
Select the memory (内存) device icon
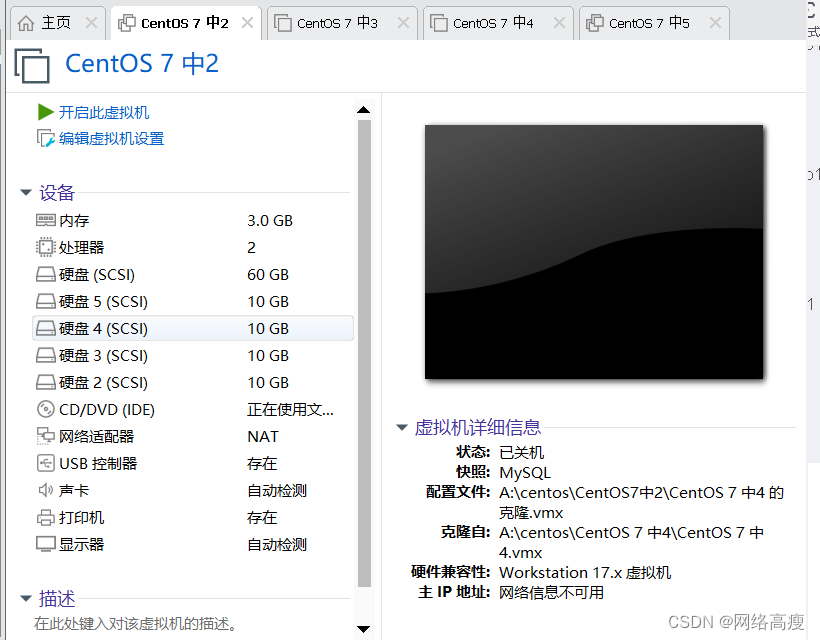(x=45, y=220)
